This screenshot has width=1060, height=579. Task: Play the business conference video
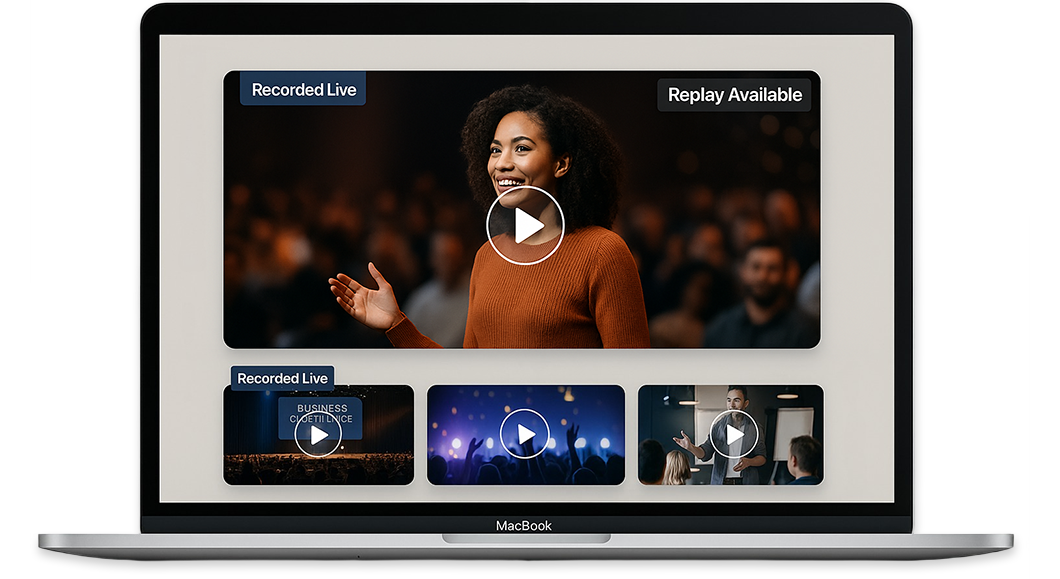(318, 436)
